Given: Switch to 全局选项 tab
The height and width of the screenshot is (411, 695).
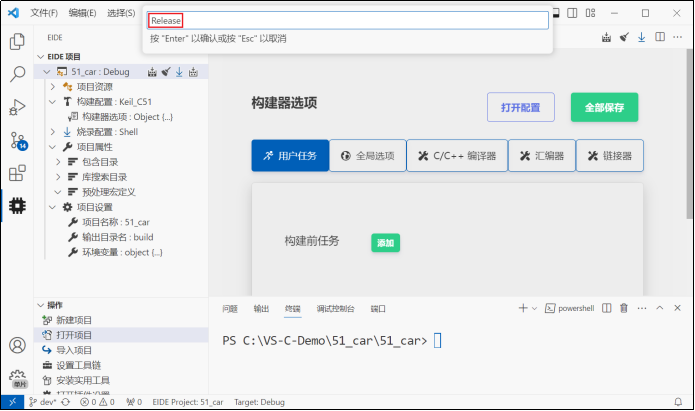Looking at the screenshot, I should pyautogui.click(x=367, y=156).
